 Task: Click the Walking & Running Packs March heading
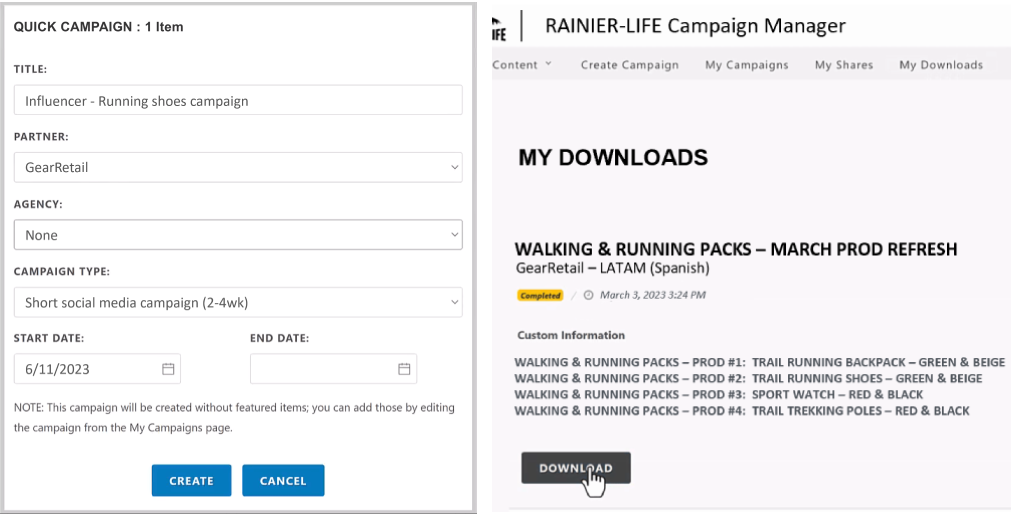pos(735,249)
